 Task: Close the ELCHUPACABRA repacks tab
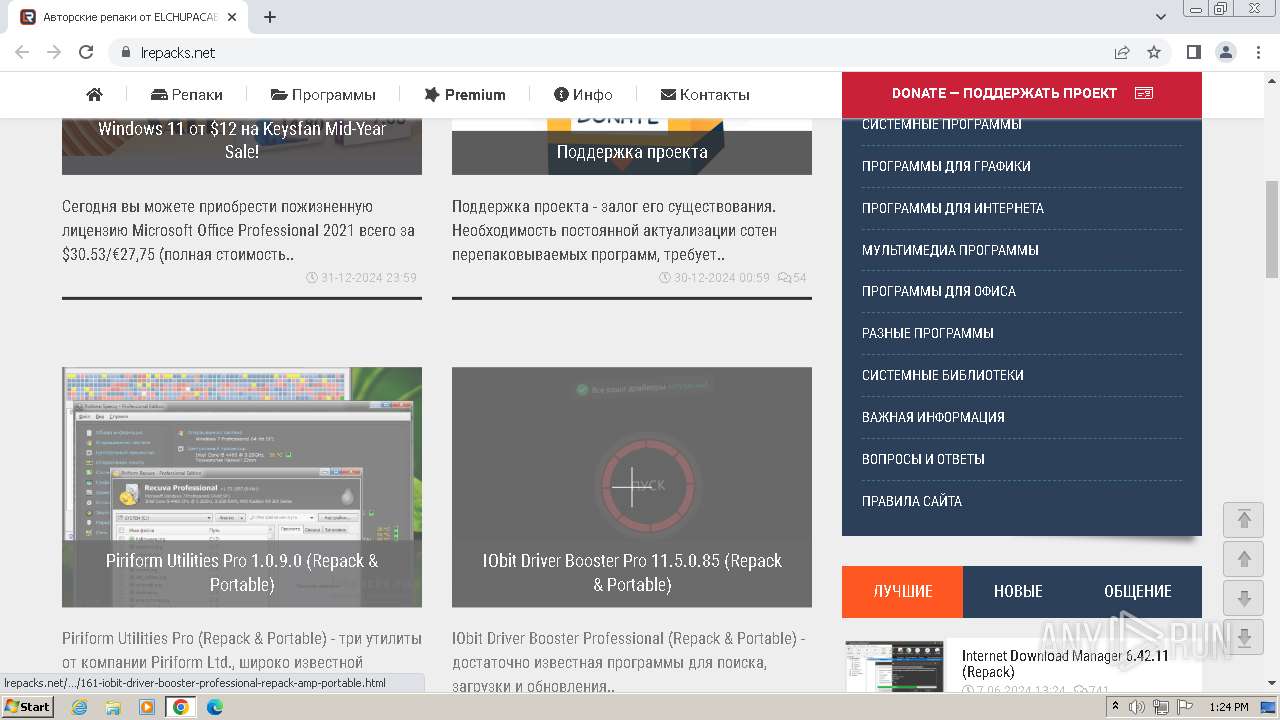click(x=232, y=17)
